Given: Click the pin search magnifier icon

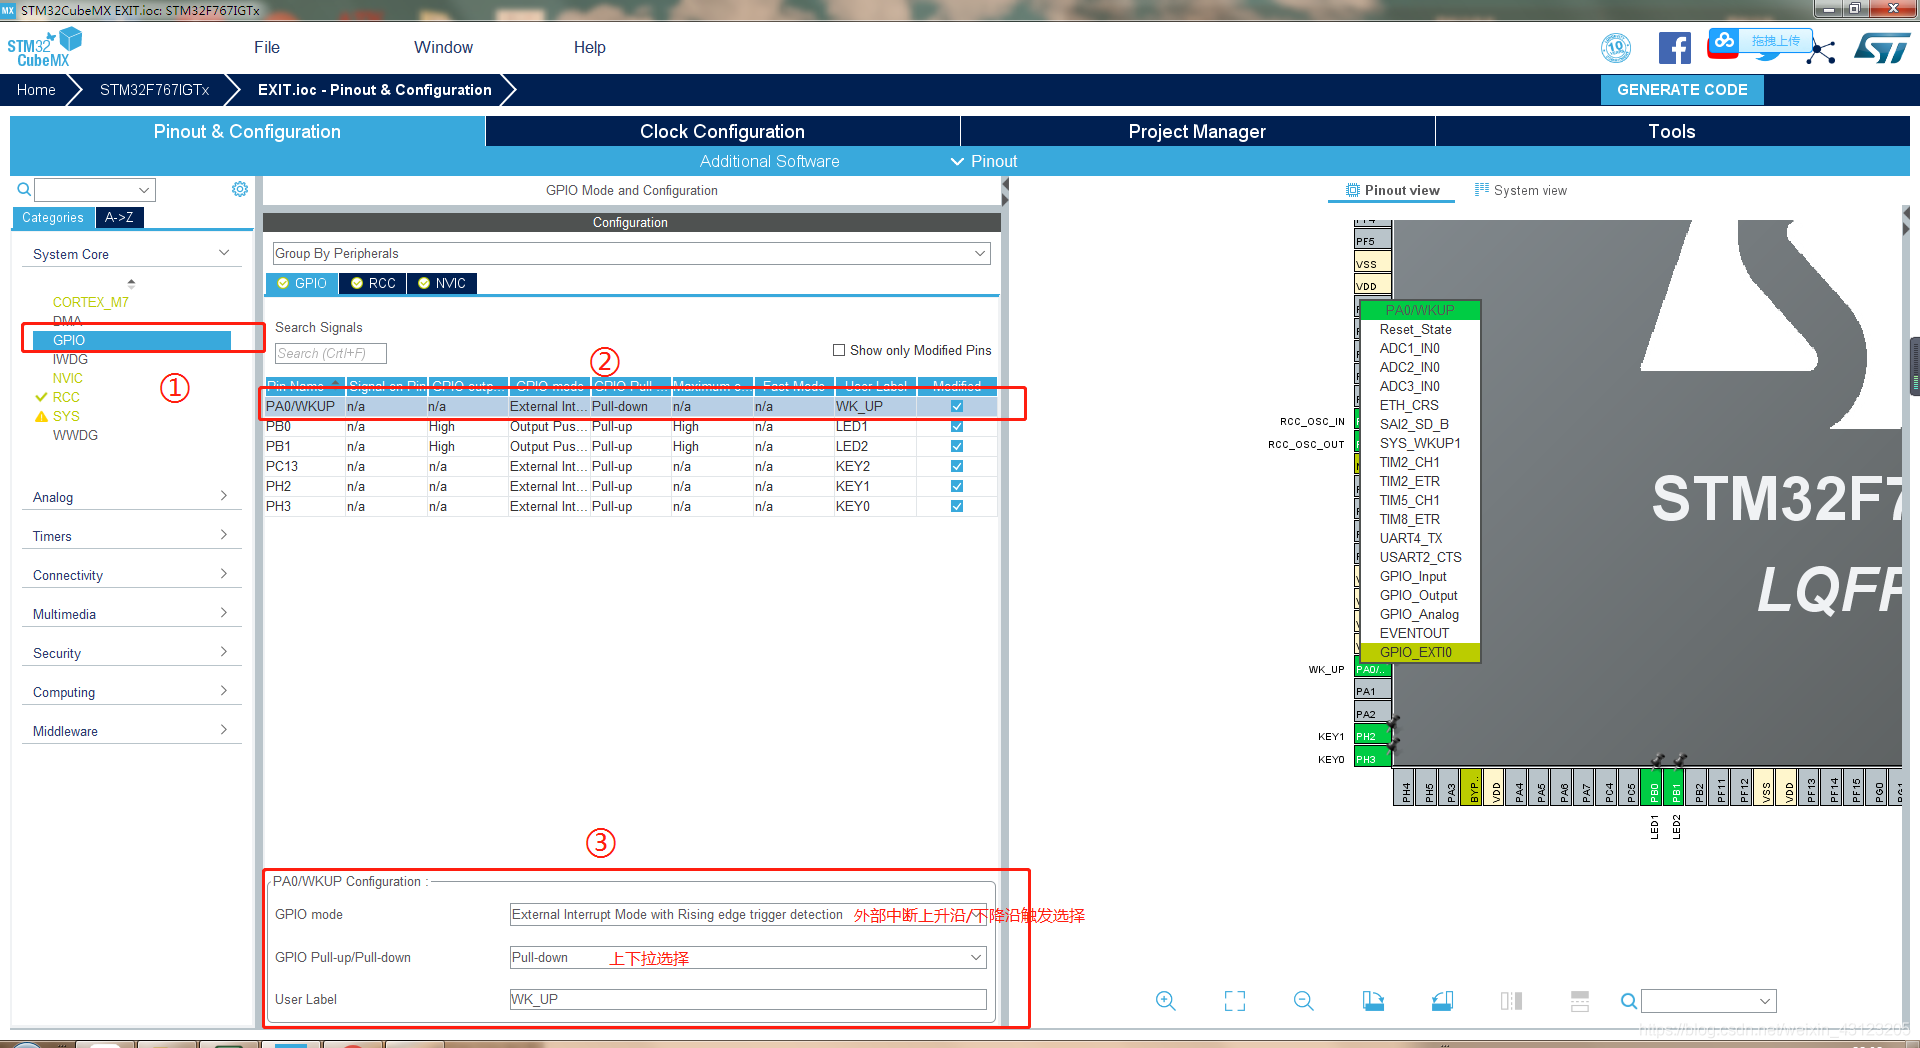Looking at the screenshot, I should (1629, 1001).
